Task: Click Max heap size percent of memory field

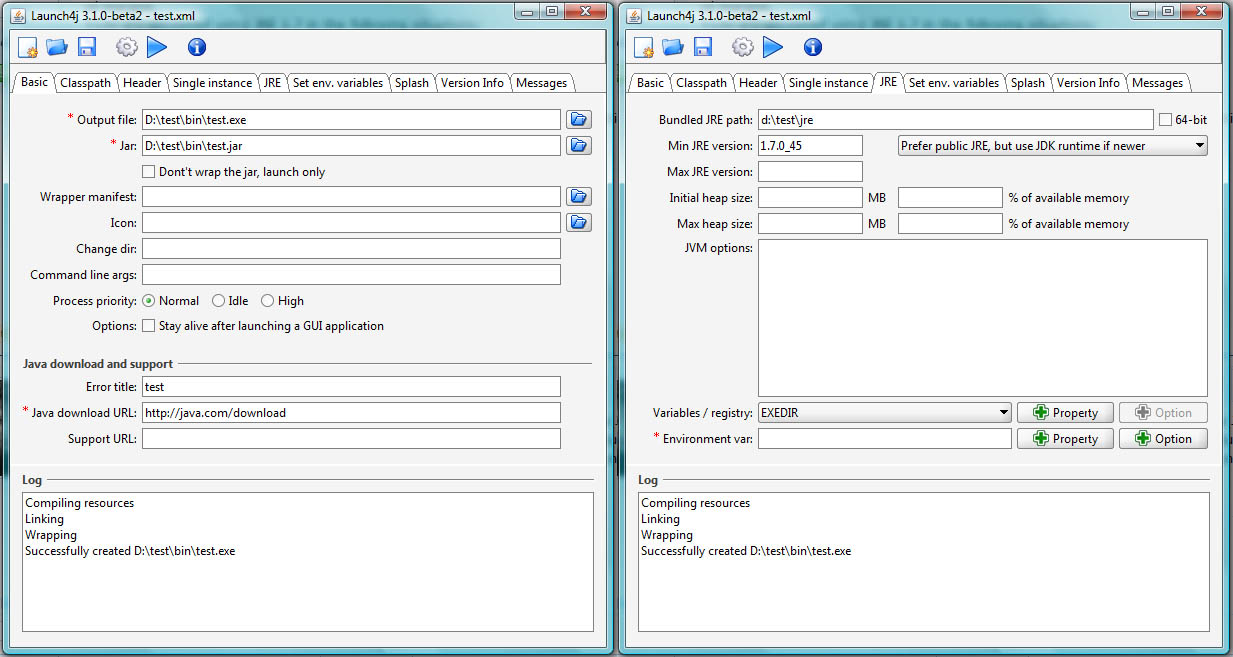Action: pos(950,224)
